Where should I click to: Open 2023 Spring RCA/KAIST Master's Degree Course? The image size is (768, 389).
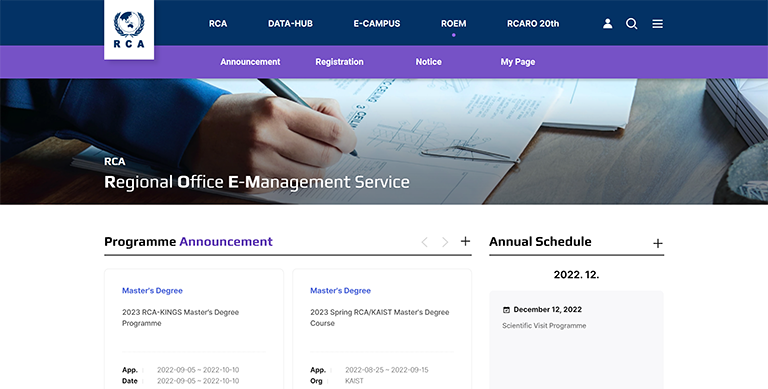(380, 317)
